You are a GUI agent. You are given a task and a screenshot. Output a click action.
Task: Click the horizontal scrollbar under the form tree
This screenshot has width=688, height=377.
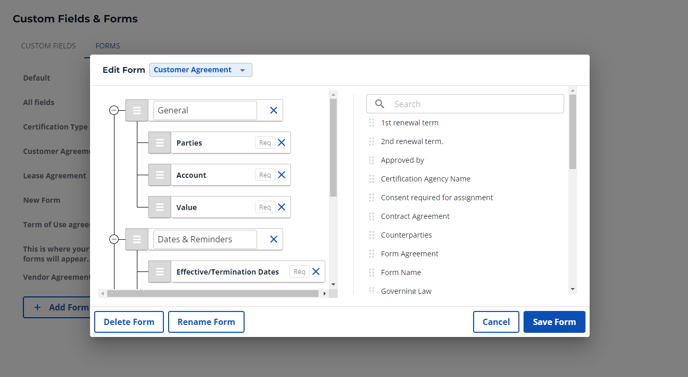coord(213,293)
